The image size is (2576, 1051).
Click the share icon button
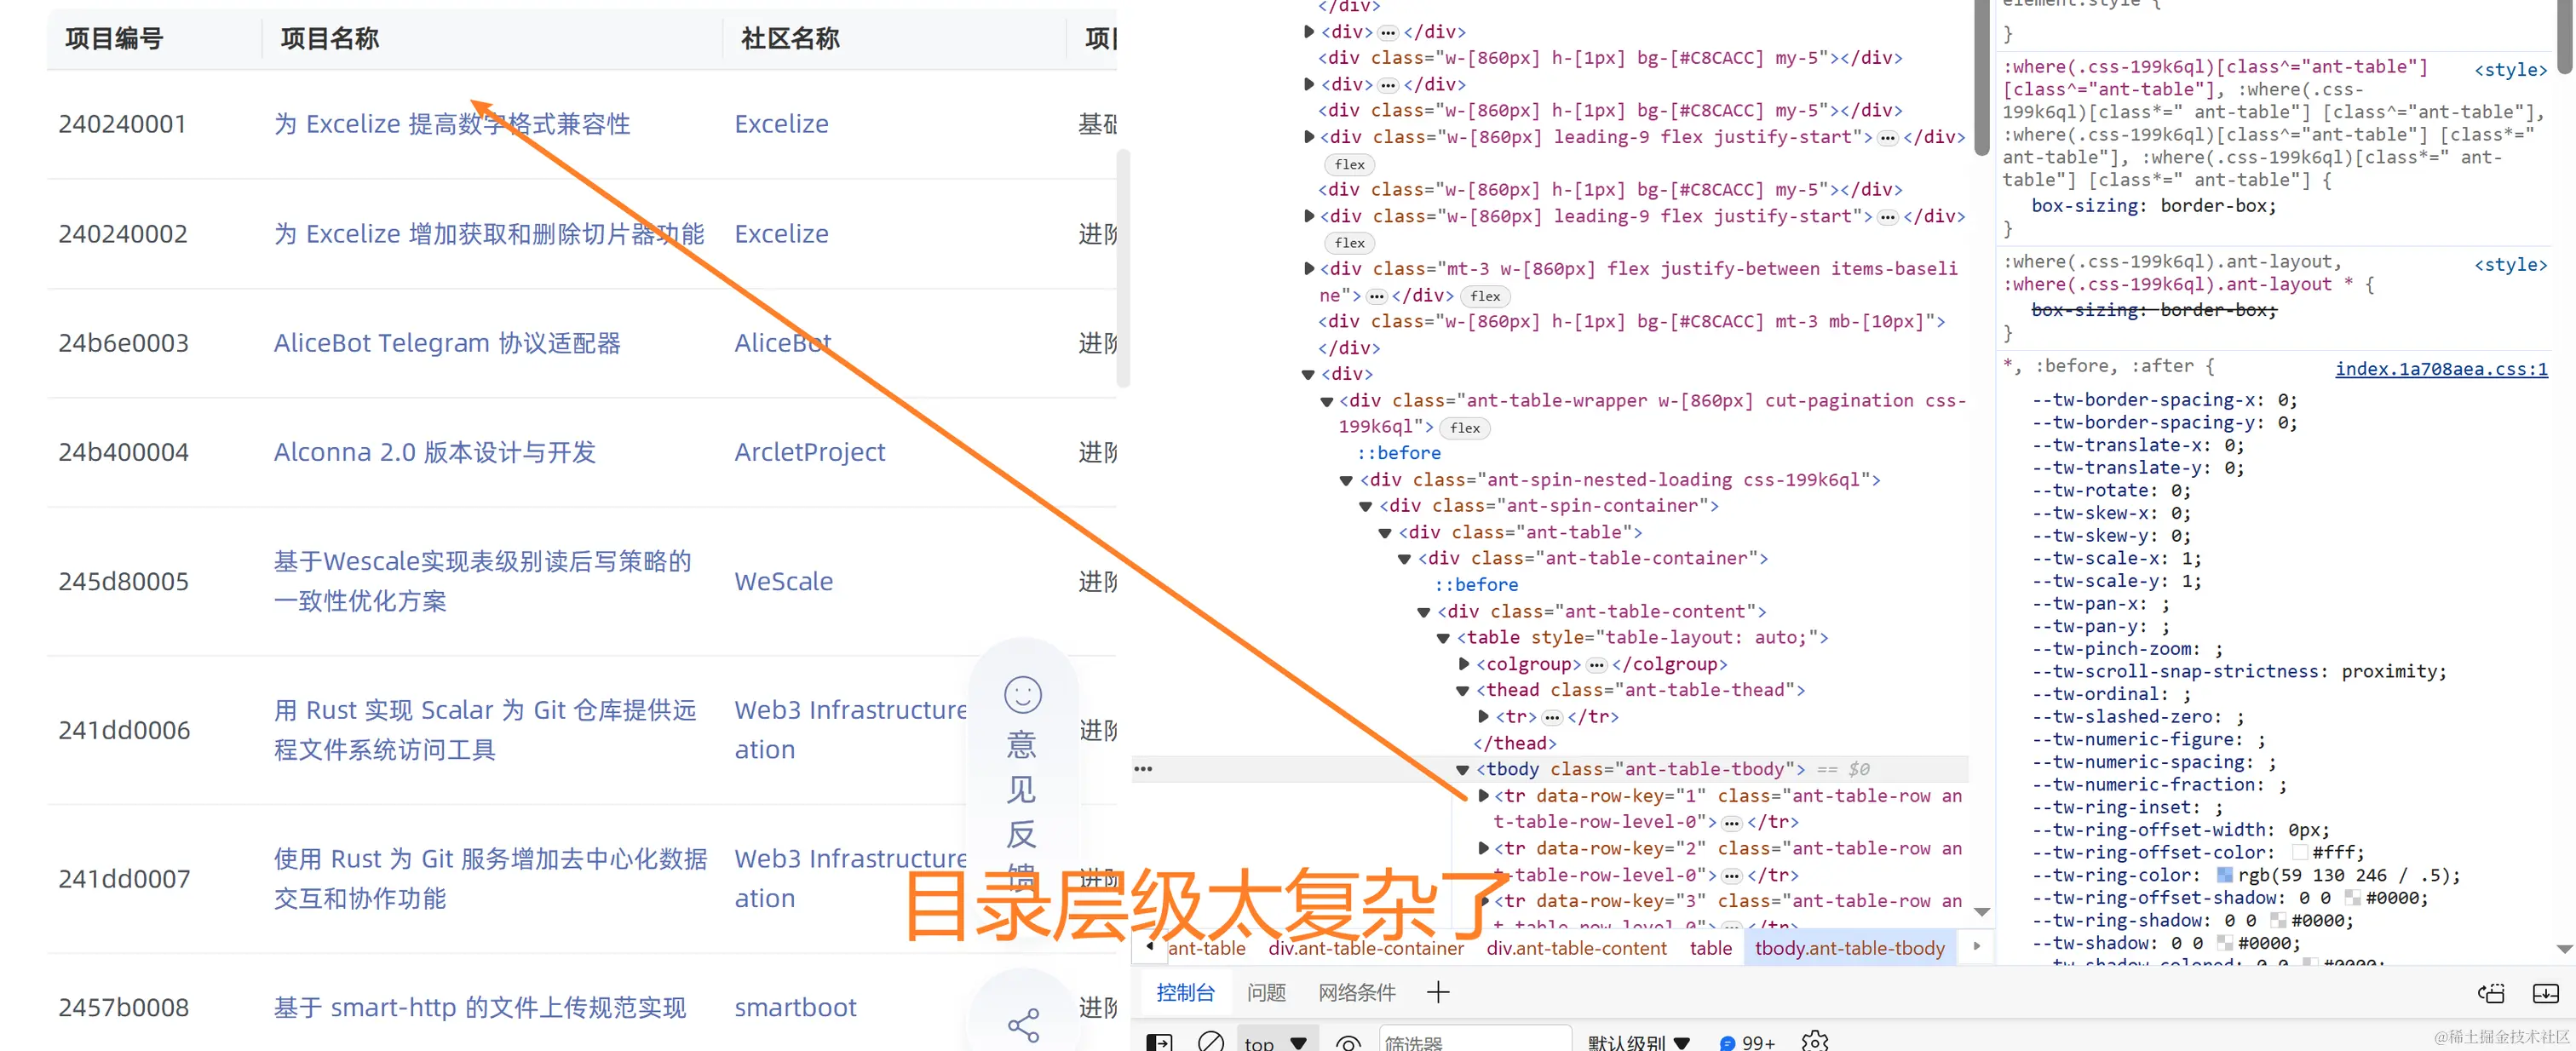pyautogui.click(x=1022, y=1024)
